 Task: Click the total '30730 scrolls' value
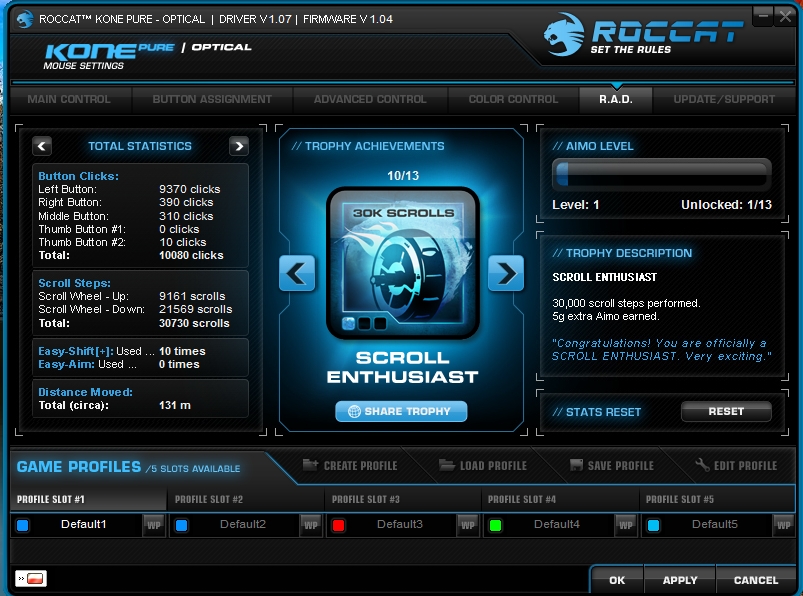(194, 323)
